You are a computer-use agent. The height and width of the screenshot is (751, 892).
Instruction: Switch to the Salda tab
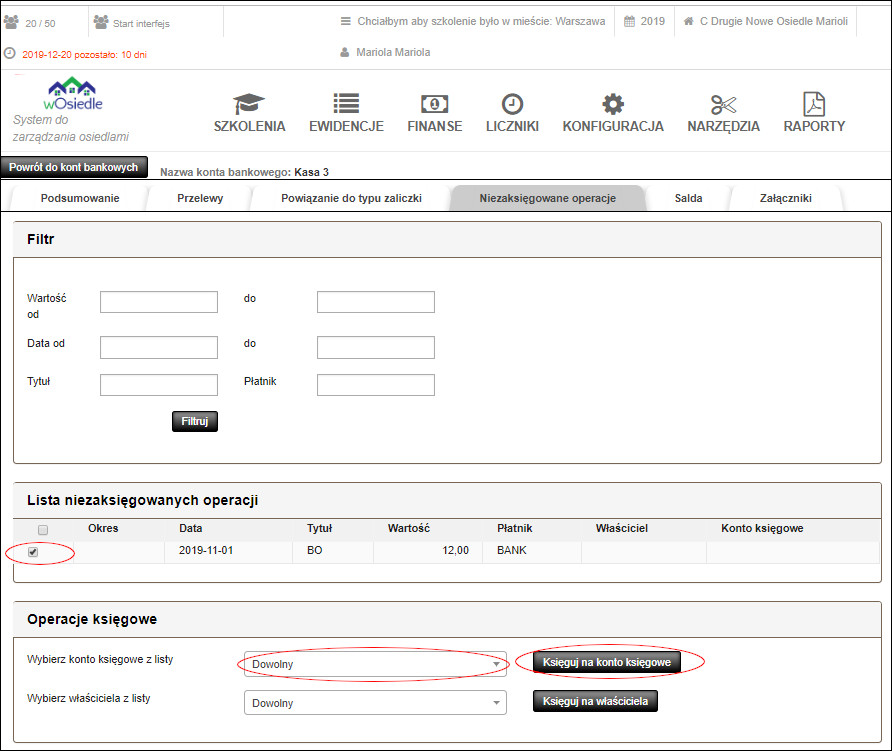[x=688, y=198]
